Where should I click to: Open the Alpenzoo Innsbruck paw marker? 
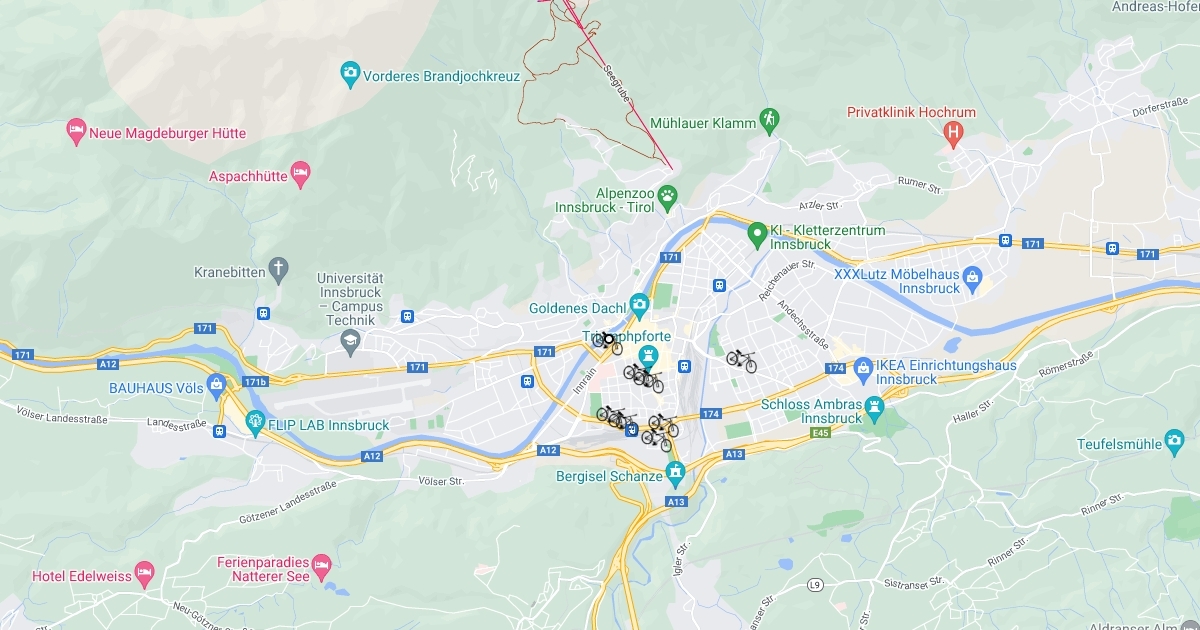click(667, 194)
